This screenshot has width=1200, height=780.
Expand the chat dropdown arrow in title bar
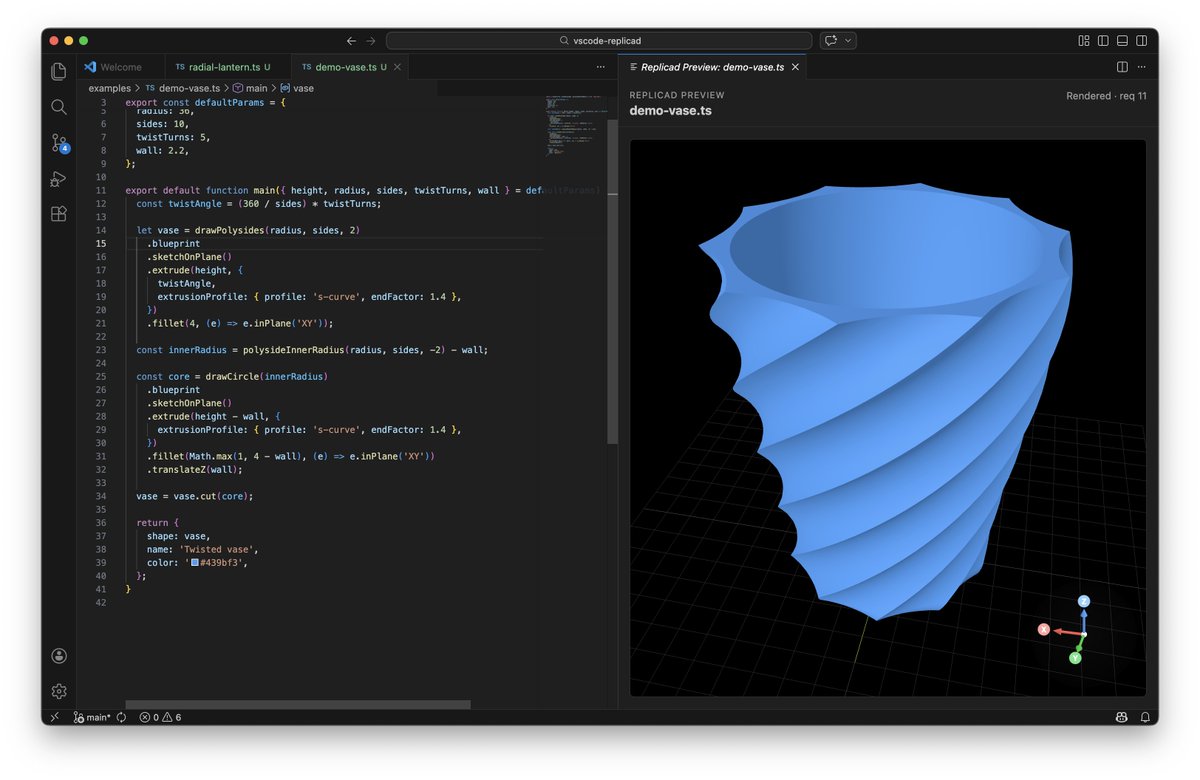tap(849, 41)
